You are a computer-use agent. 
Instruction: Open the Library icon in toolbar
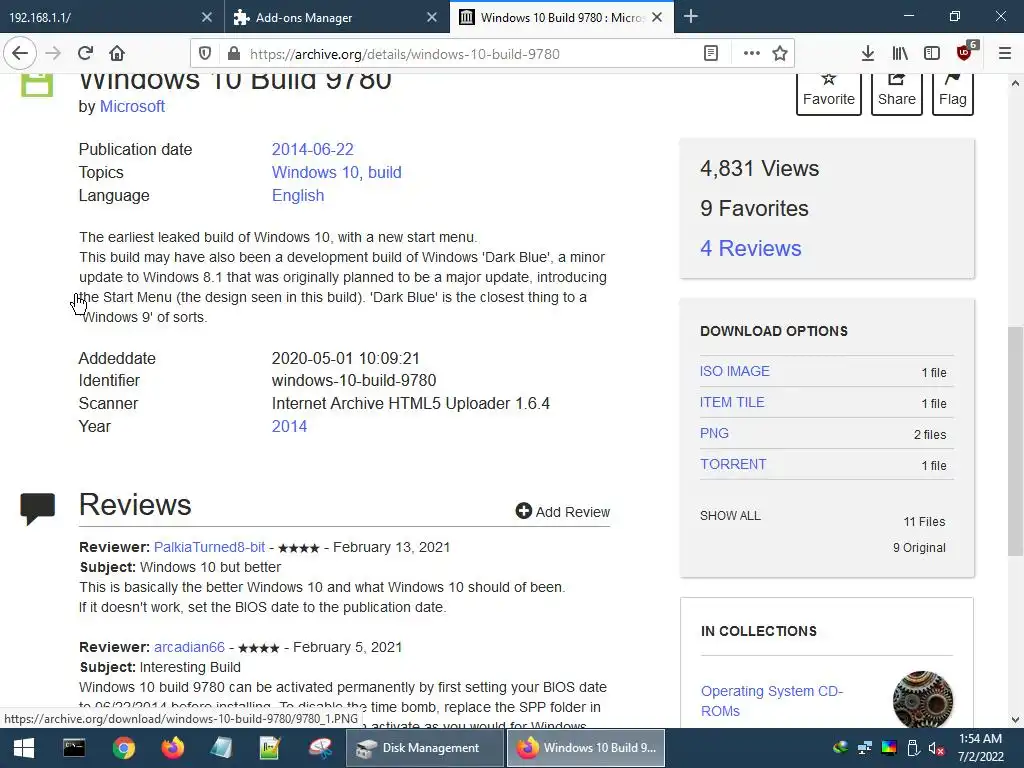(x=900, y=54)
